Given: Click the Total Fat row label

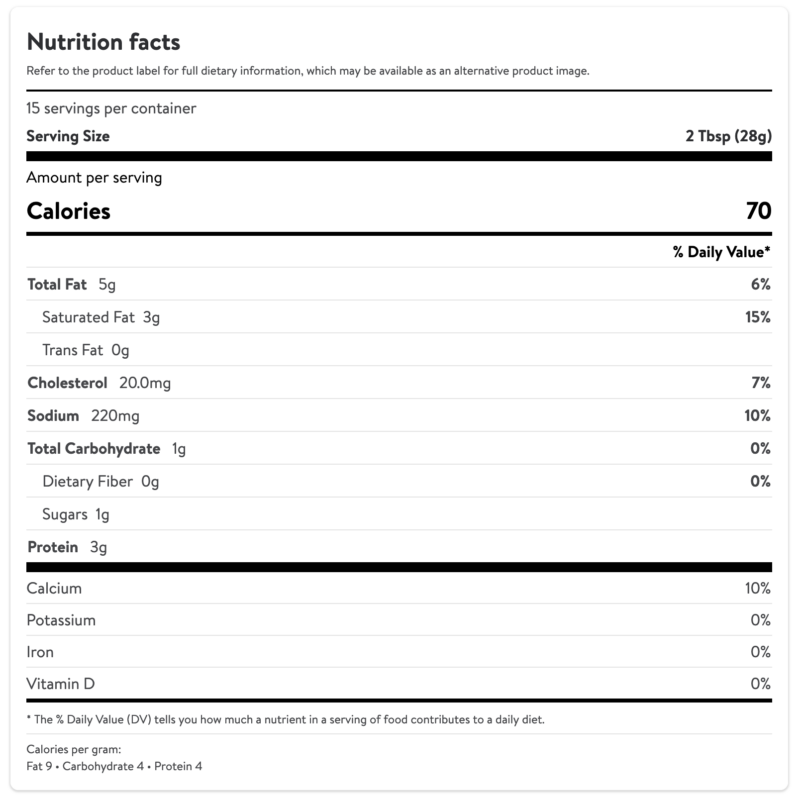Looking at the screenshot, I should (x=57, y=285).
